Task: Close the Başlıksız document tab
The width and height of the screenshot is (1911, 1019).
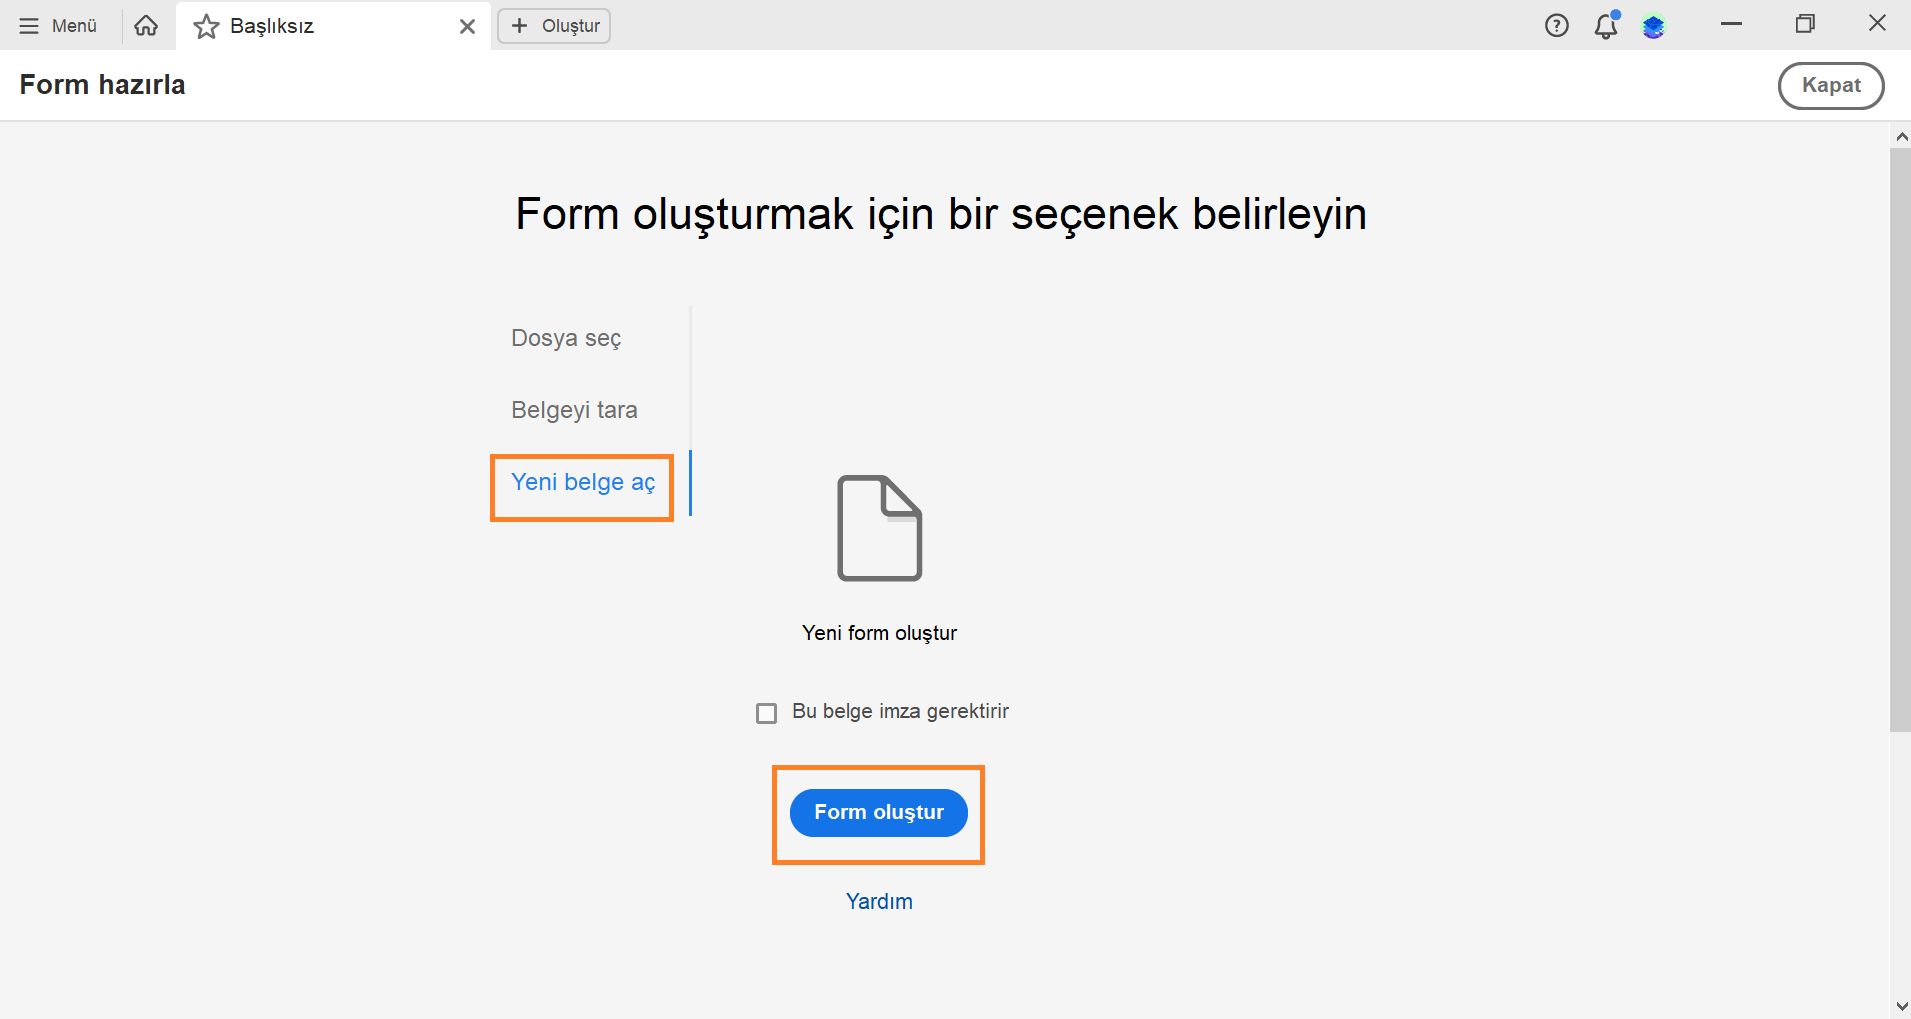Action: click(x=467, y=26)
